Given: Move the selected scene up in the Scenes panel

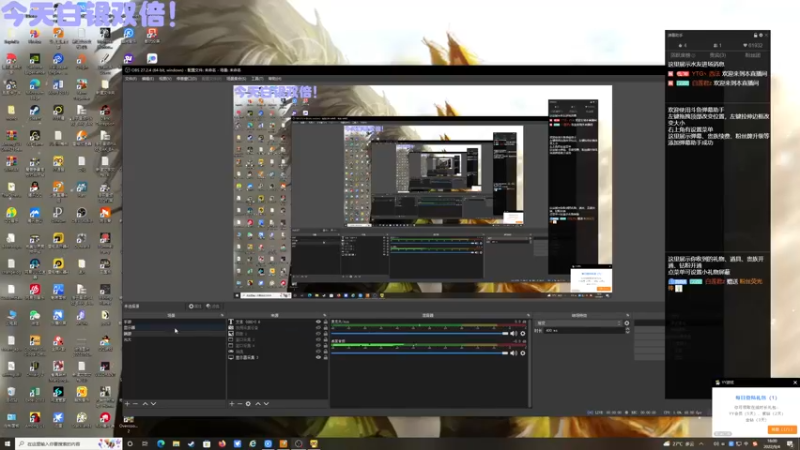Looking at the screenshot, I should [x=145, y=404].
